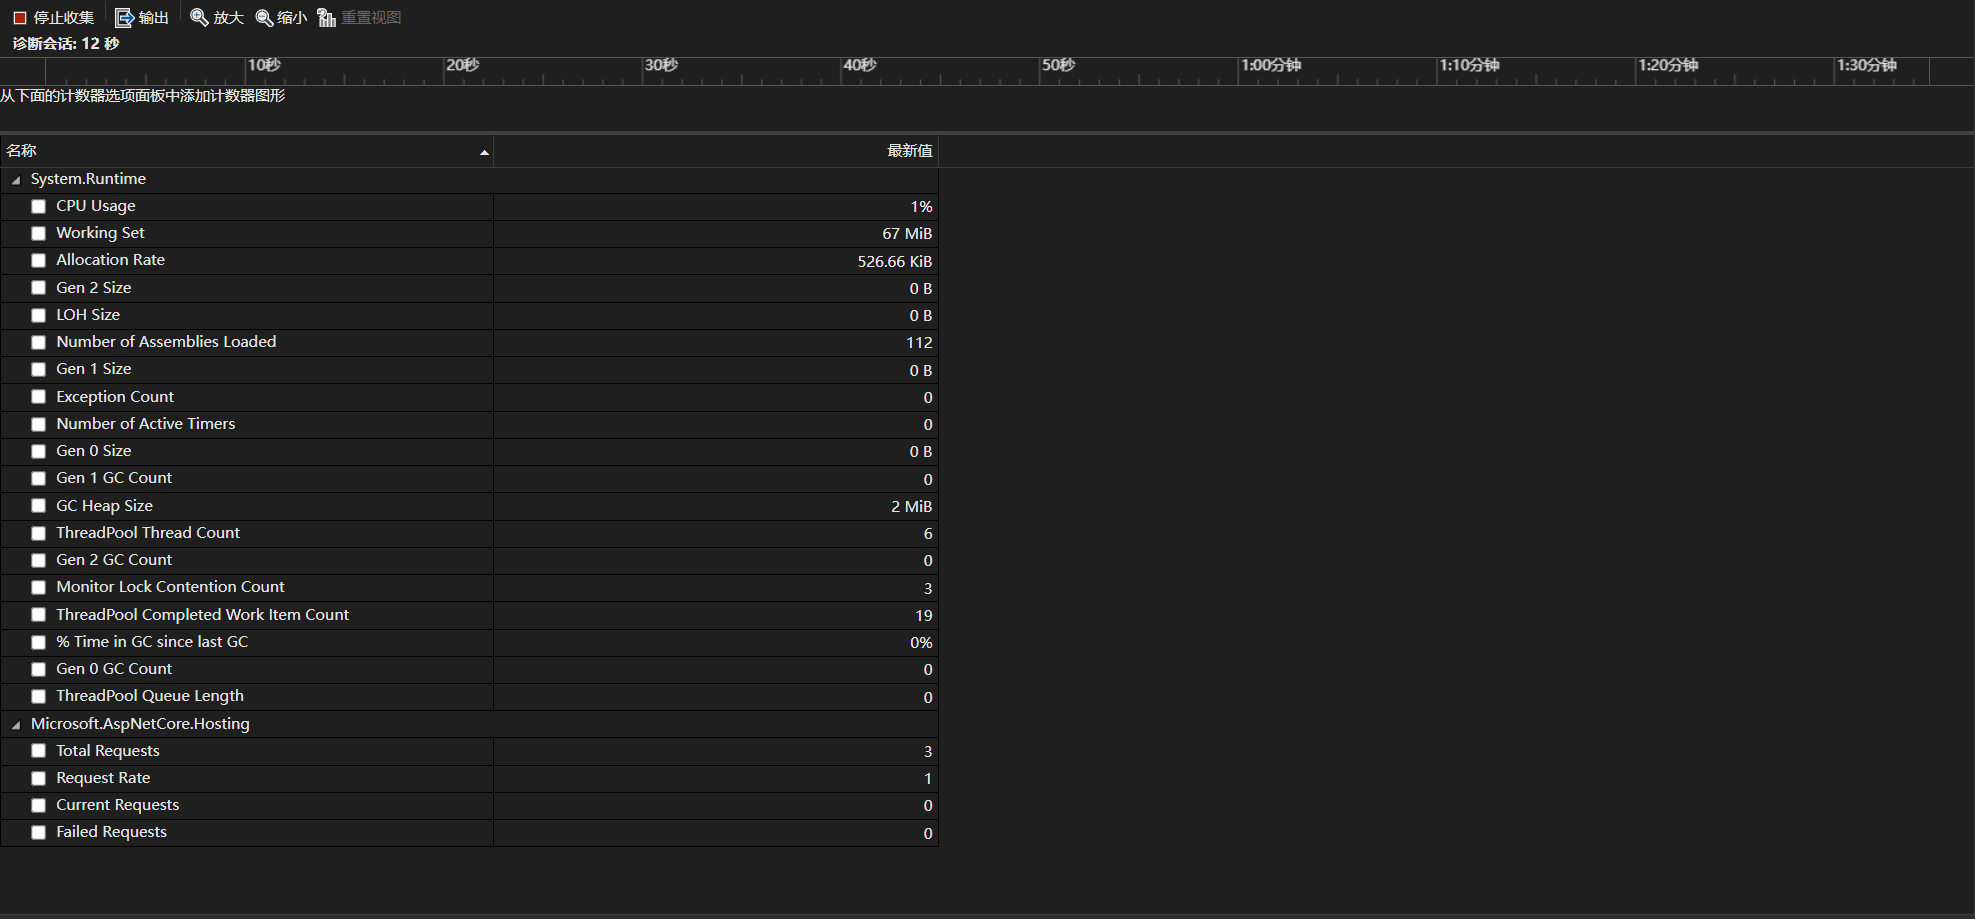Check Gen 2 GC Count counter
Viewport: 1975px width, 919px height.
pyautogui.click(x=39, y=560)
